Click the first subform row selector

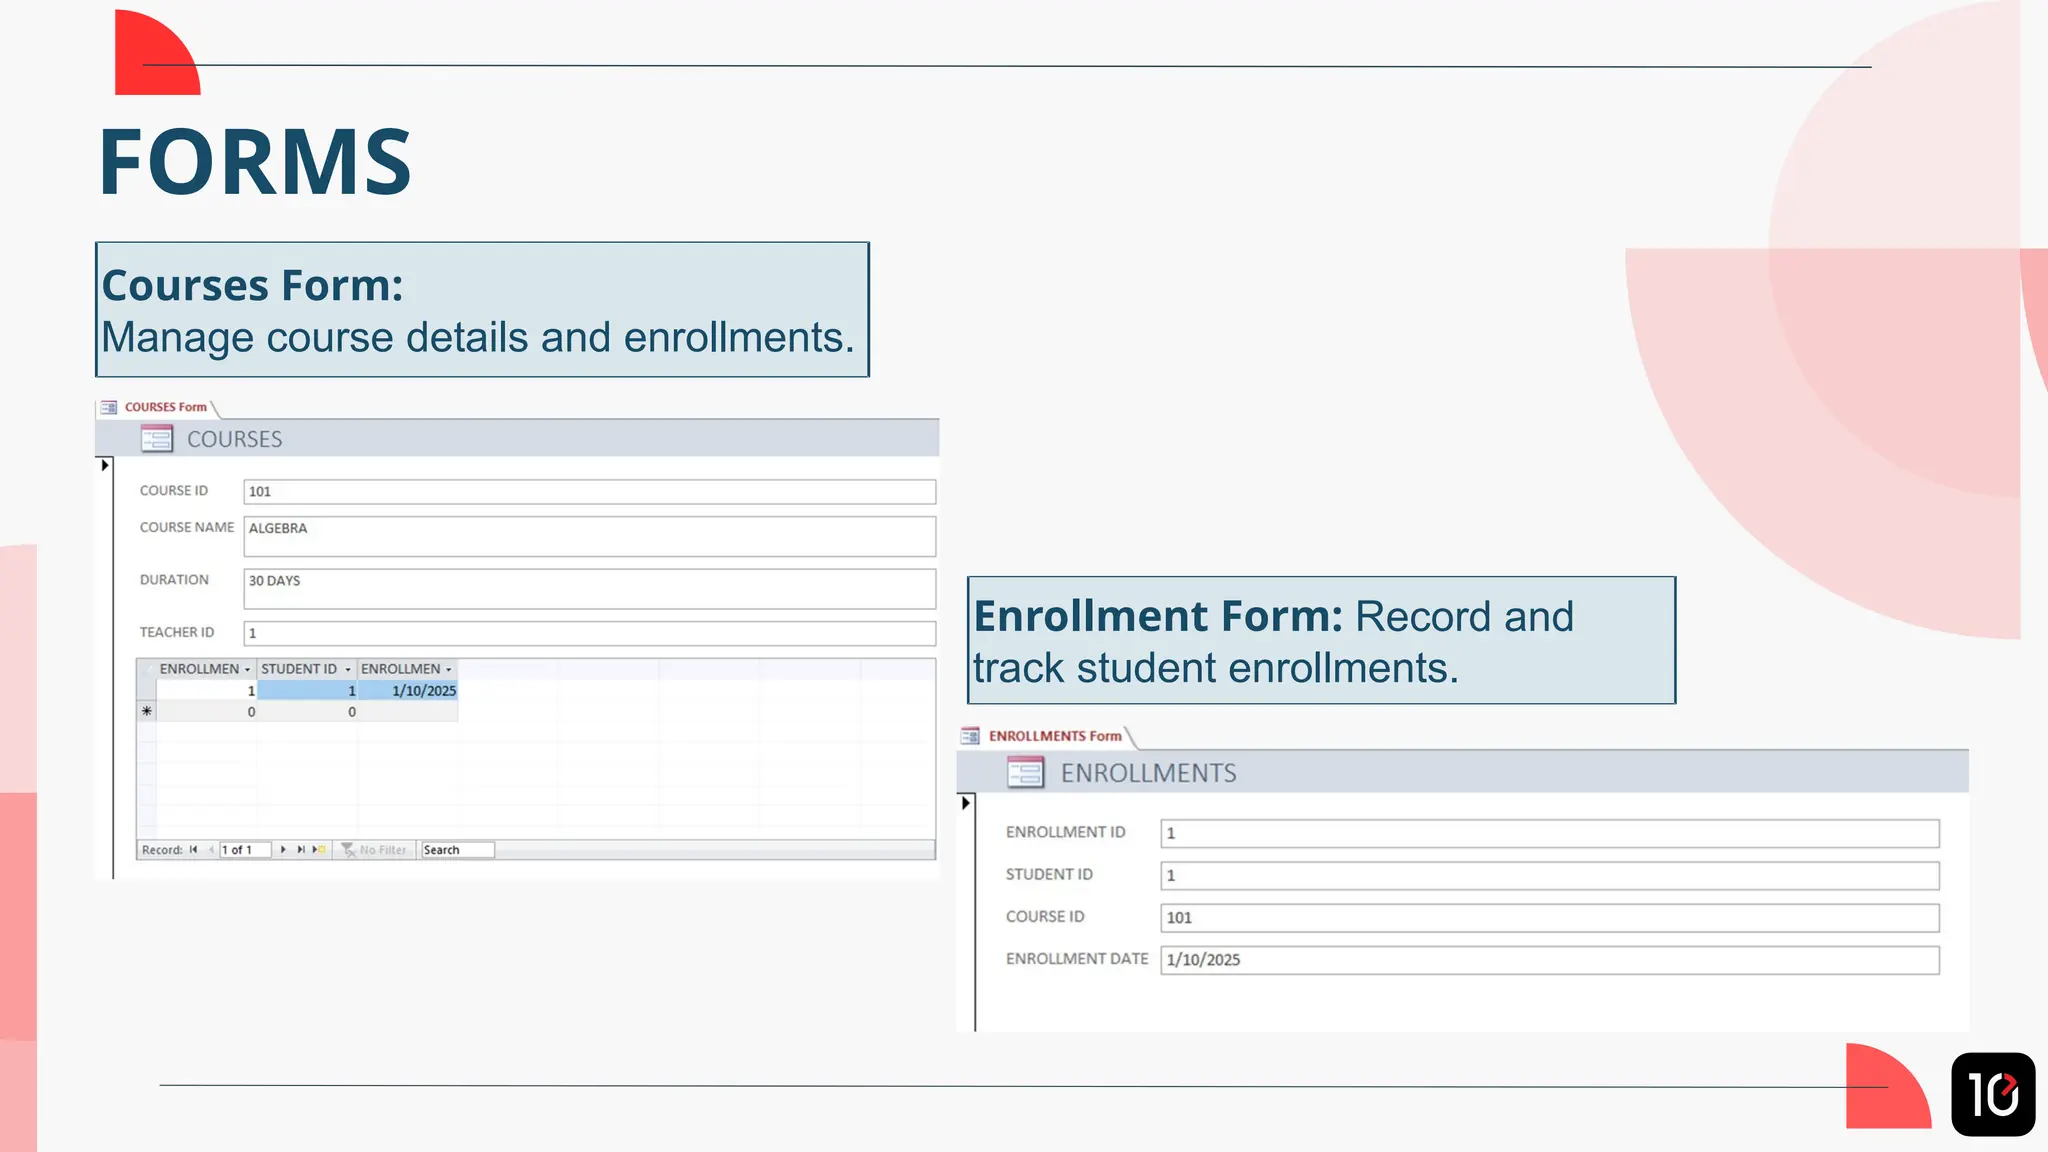(147, 691)
